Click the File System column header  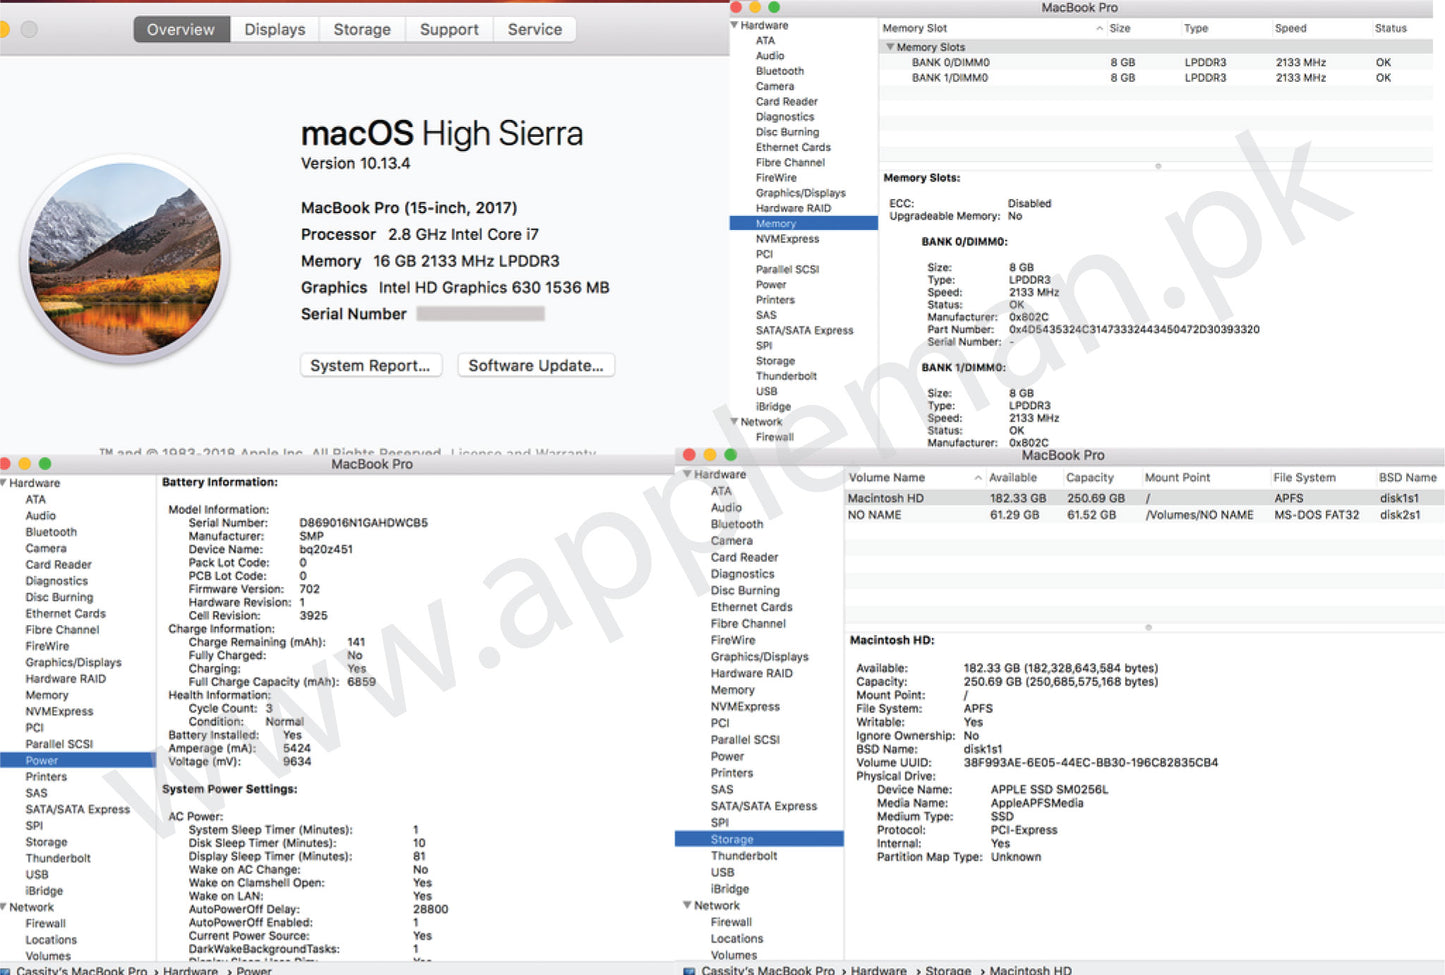pos(1304,478)
